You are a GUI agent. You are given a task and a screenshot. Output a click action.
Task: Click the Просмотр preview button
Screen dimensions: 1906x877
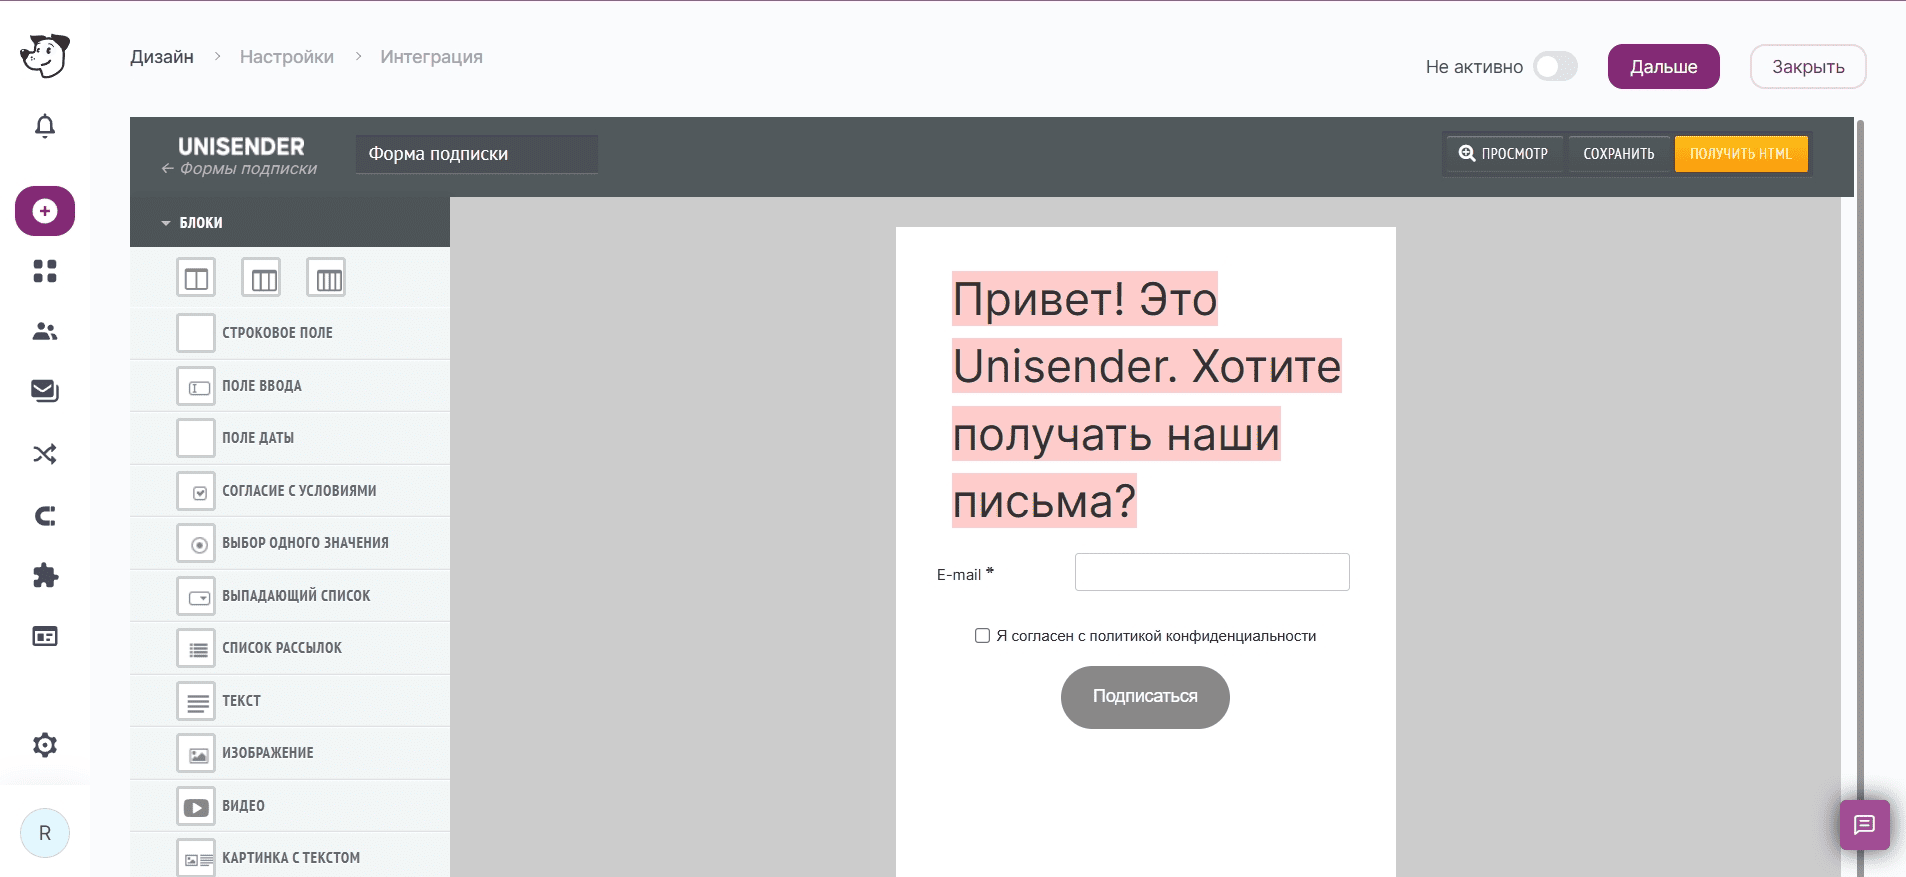[x=1503, y=154]
